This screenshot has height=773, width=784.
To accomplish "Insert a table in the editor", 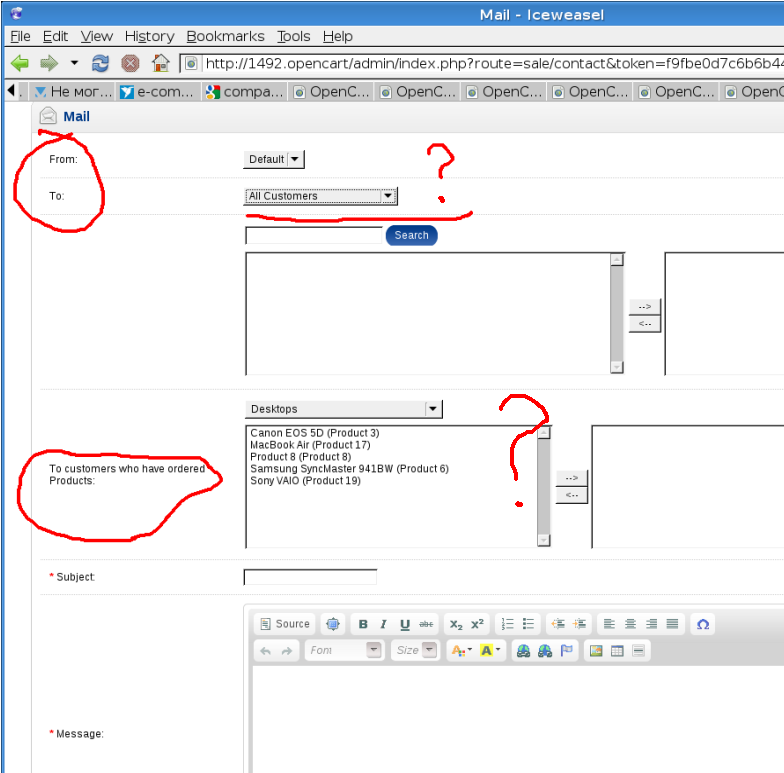I will point(618,650).
